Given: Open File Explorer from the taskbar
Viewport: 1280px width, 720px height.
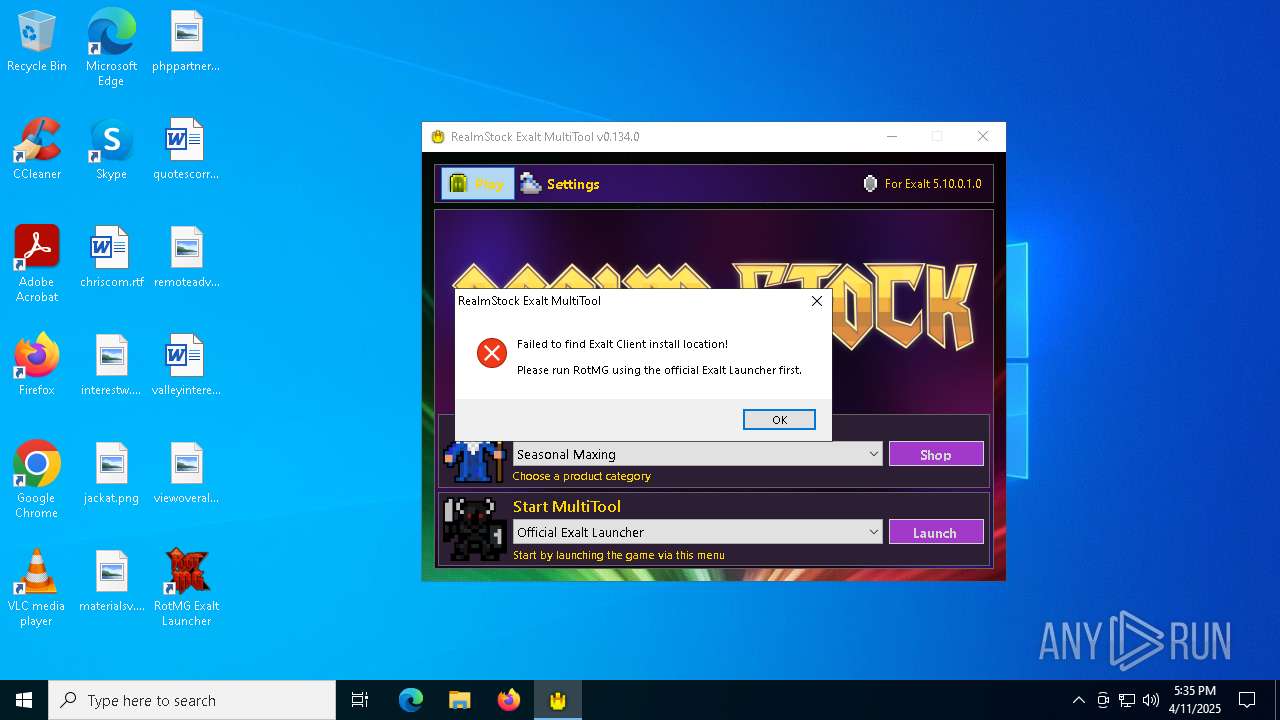Looking at the screenshot, I should (460, 700).
